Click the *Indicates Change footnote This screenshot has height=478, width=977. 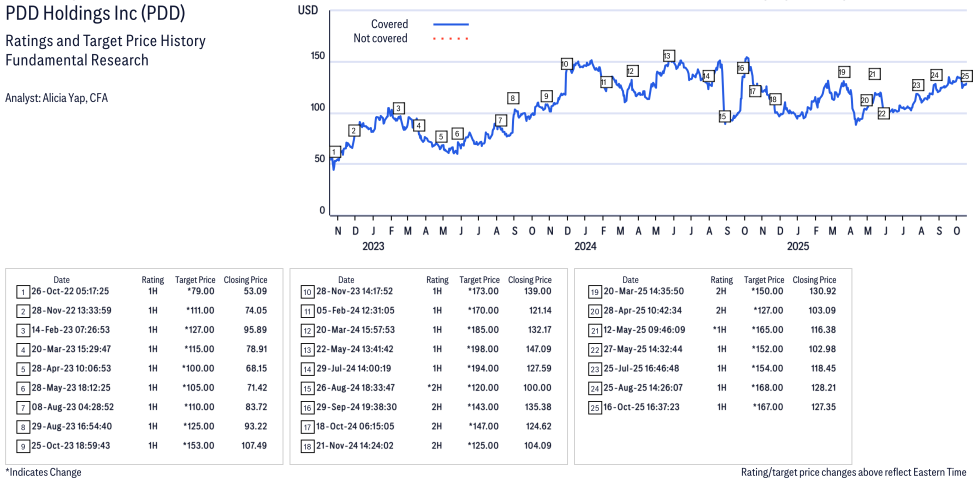[44, 471]
